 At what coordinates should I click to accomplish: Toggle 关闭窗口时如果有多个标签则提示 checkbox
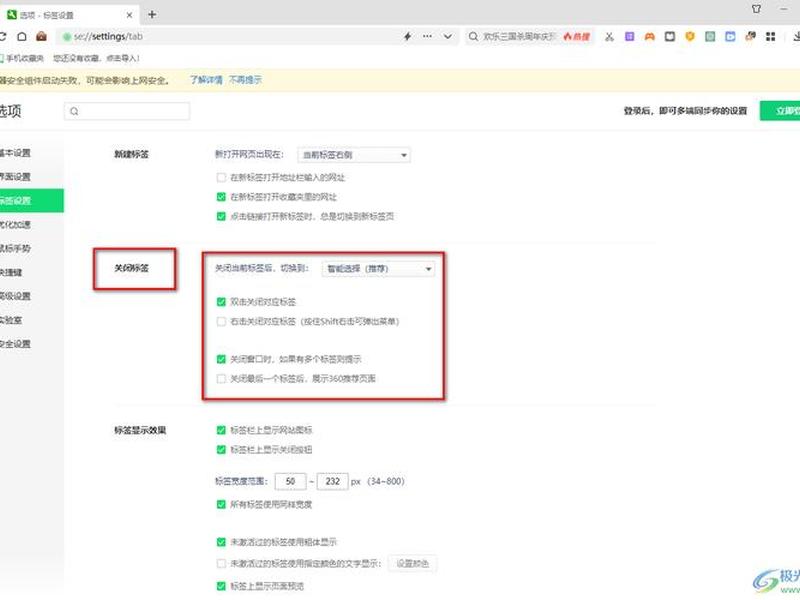[x=221, y=359]
